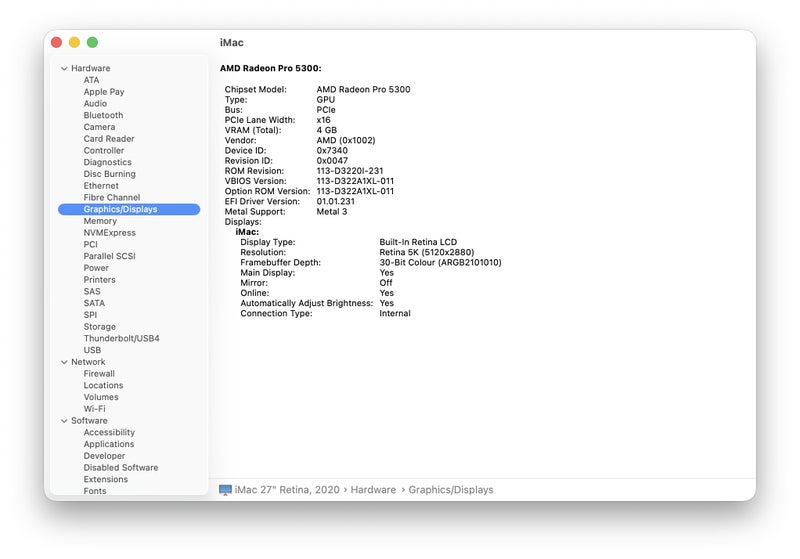Open Locations under Network
This screenshot has width=800, height=559.
(x=103, y=386)
